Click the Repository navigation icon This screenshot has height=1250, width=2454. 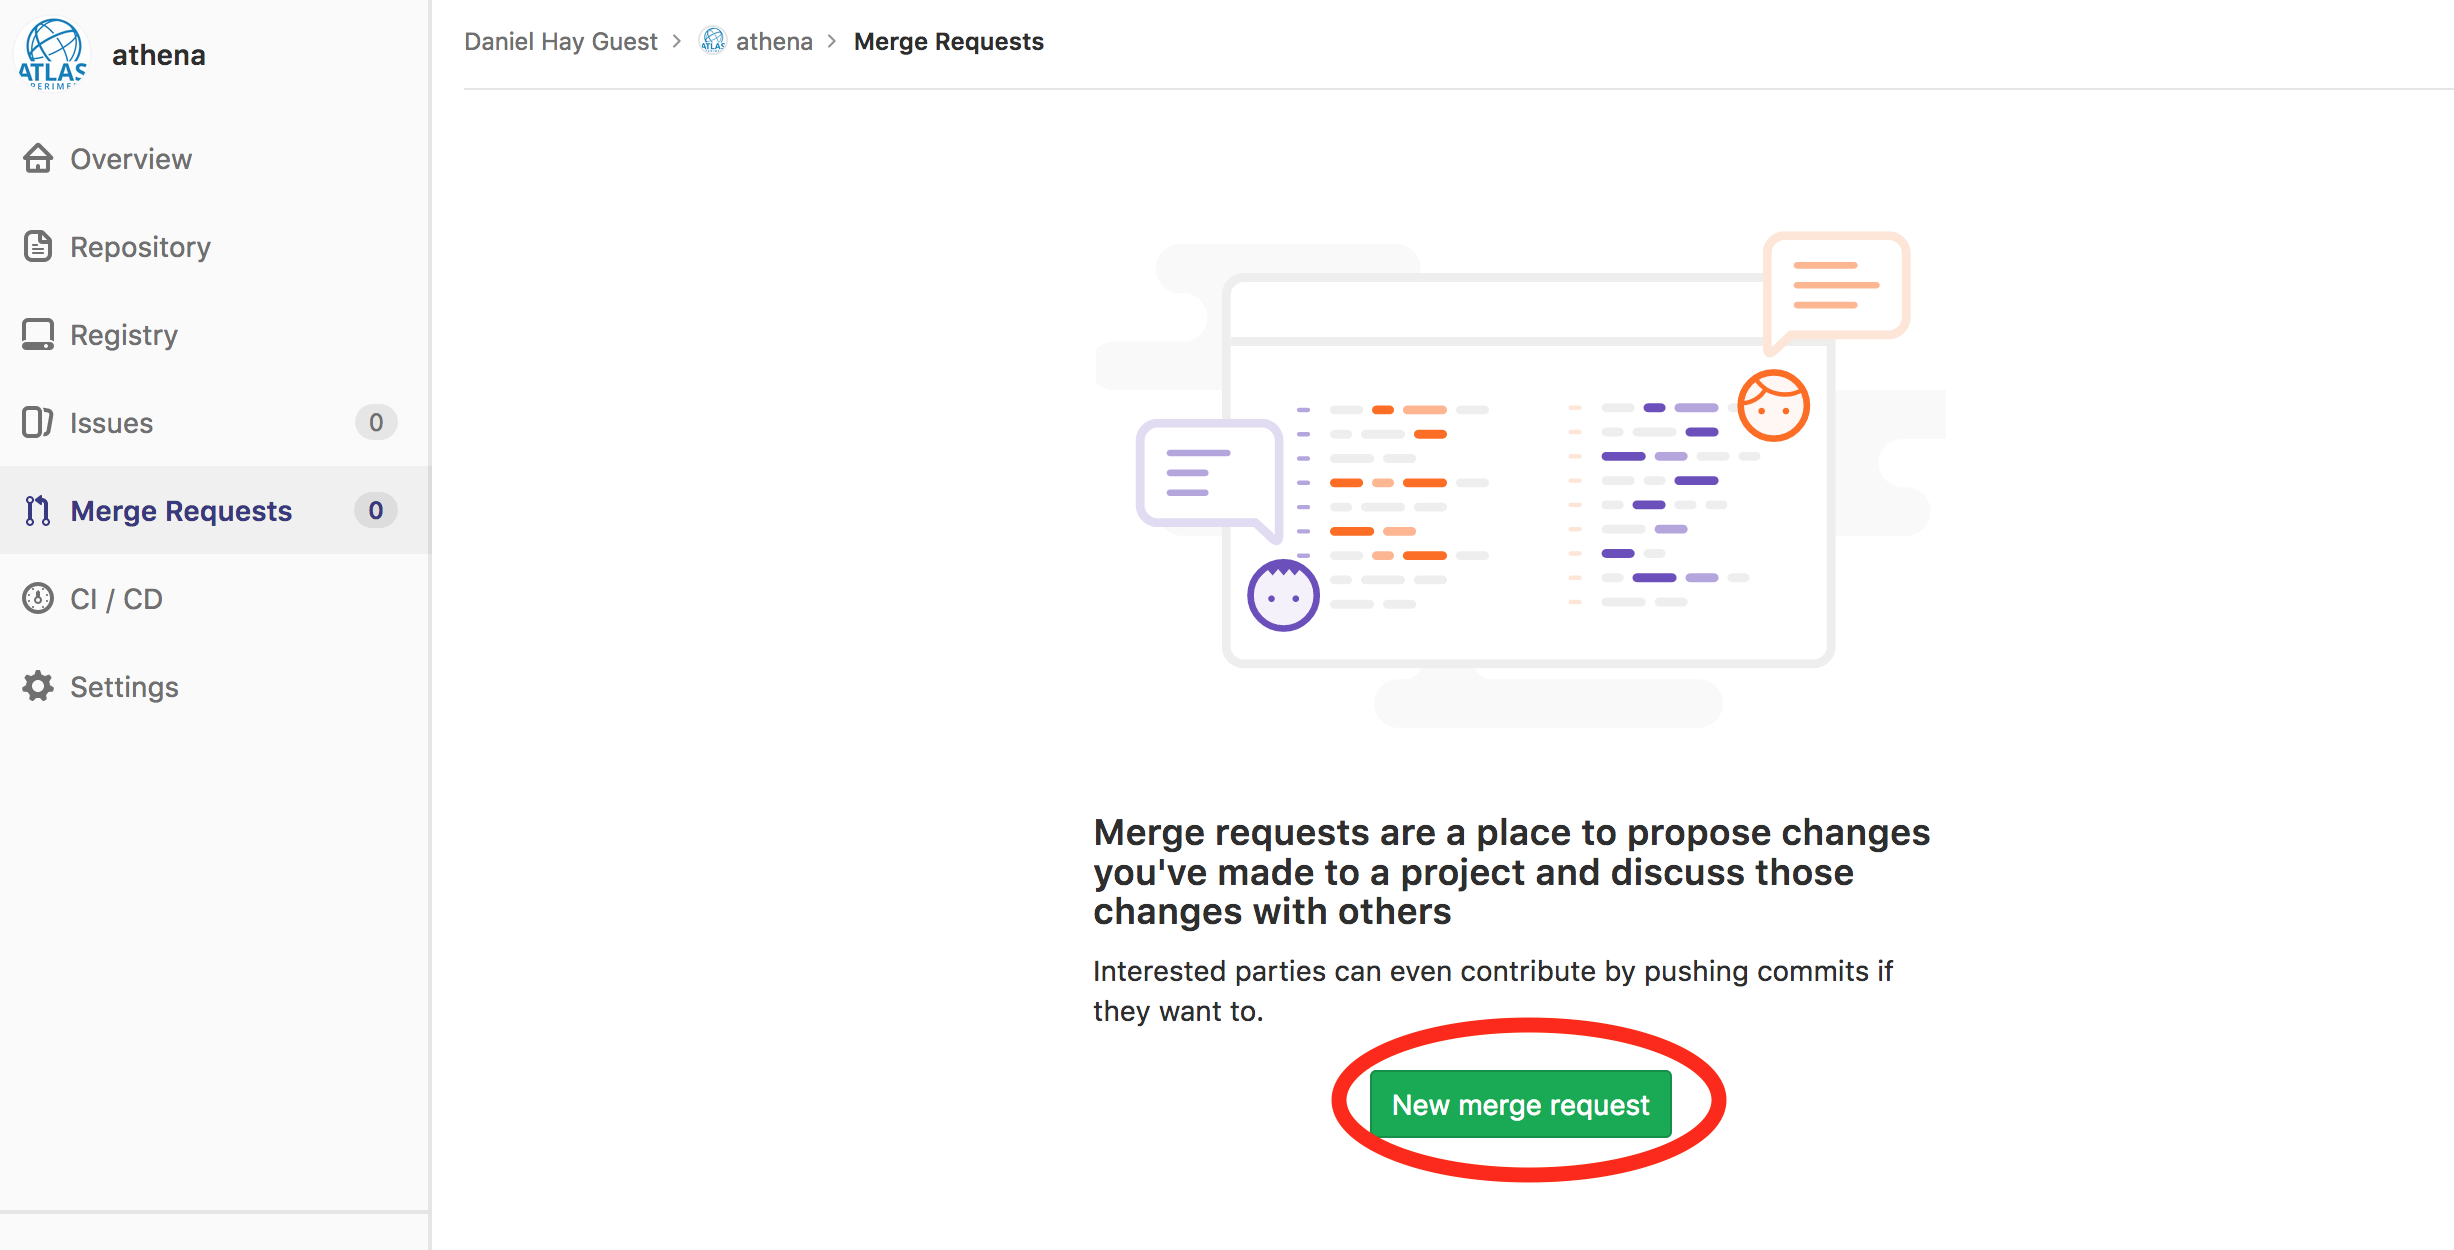pos(38,246)
